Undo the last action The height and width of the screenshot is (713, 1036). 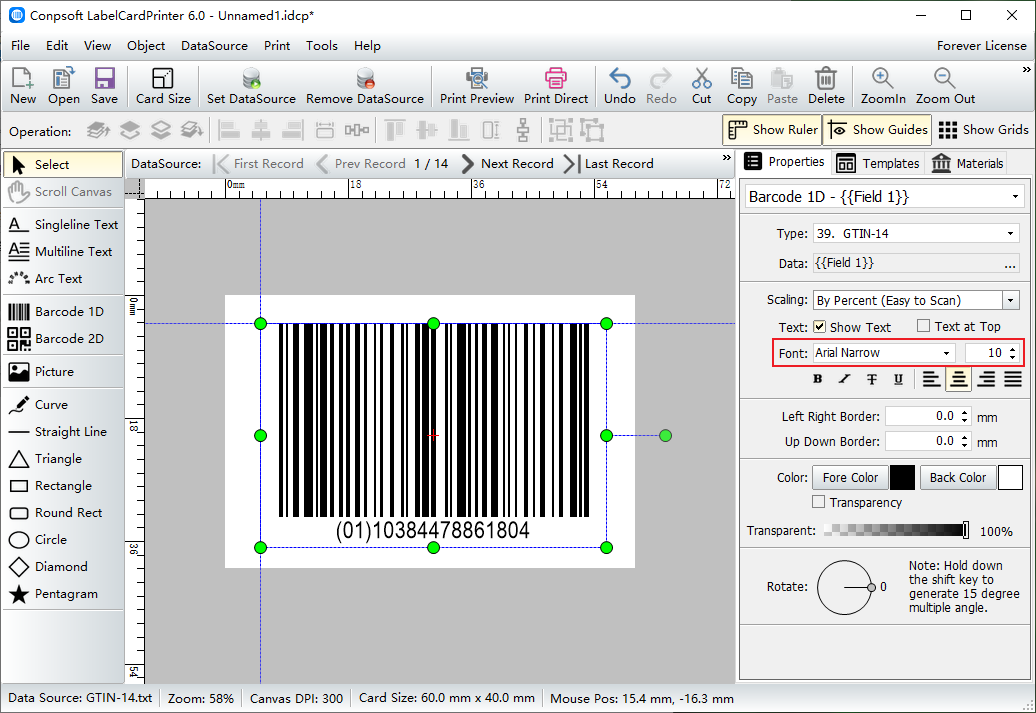click(620, 86)
